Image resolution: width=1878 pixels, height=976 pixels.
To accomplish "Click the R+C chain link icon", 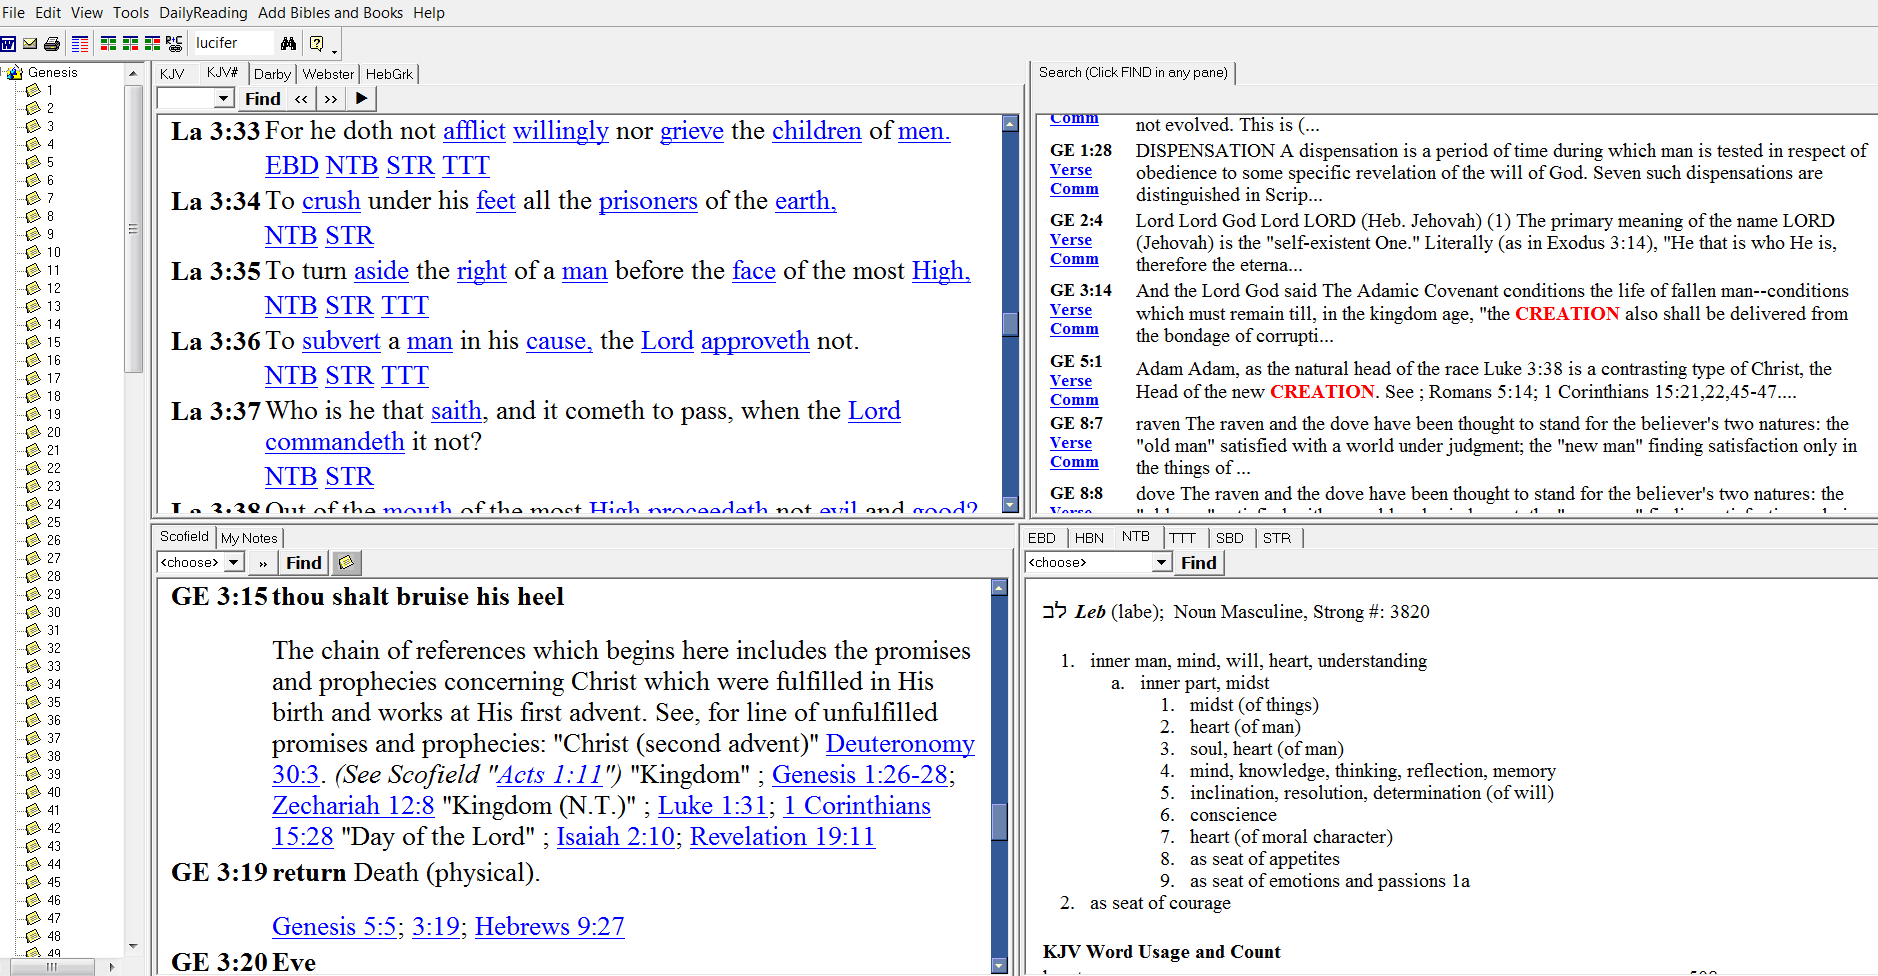I will (174, 43).
